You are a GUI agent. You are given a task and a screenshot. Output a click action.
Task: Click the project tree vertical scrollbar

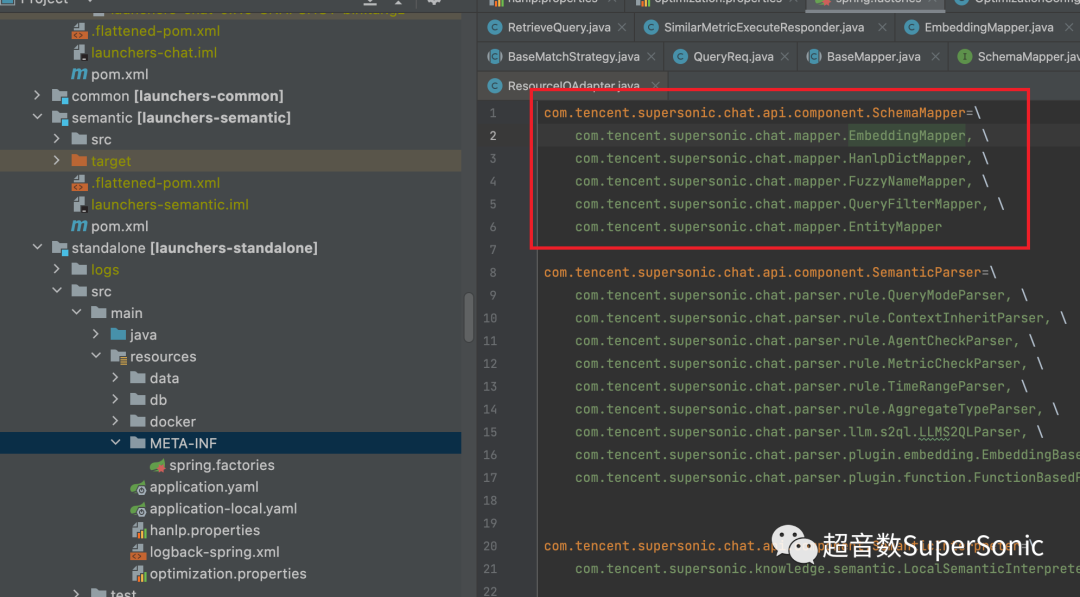click(469, 318)
